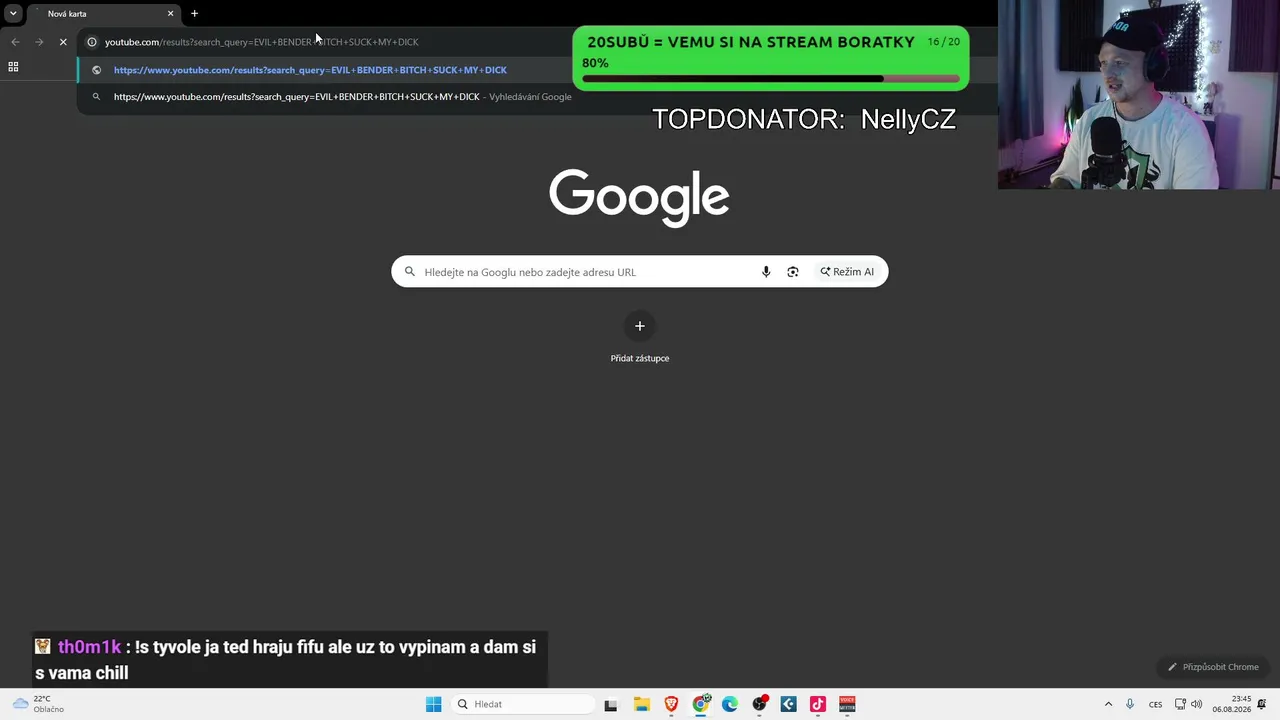This screenshot has height=720, width=1280.
Task: Open File Explorer from the taskbar
Action: 642,704
